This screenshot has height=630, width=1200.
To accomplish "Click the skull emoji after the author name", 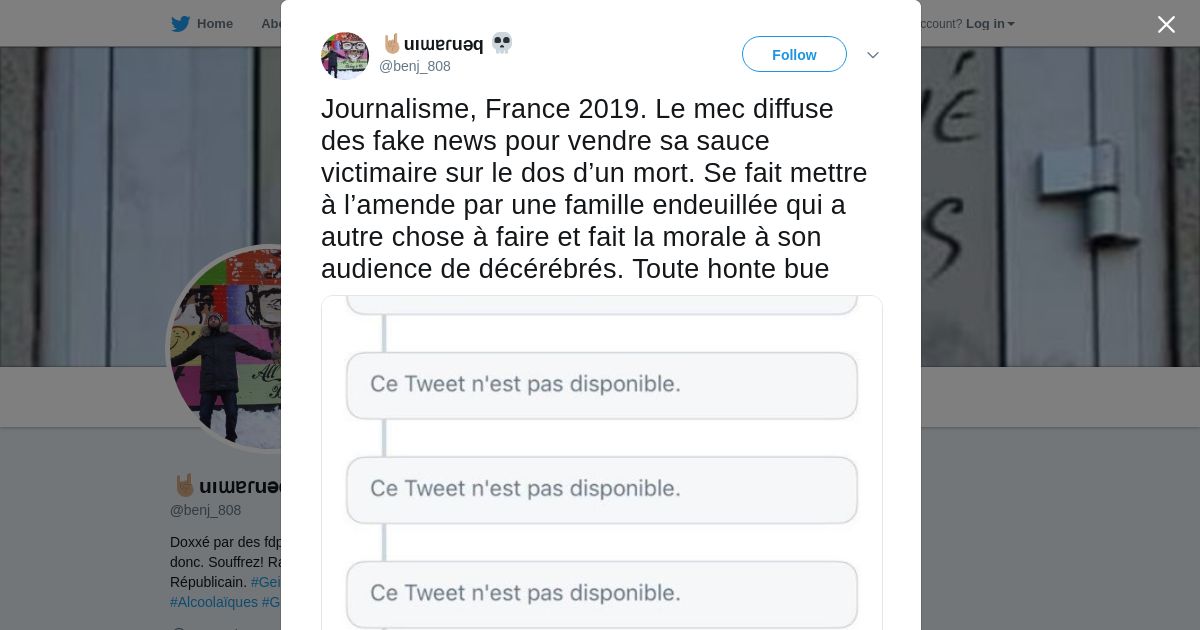I will coord(502,43).
